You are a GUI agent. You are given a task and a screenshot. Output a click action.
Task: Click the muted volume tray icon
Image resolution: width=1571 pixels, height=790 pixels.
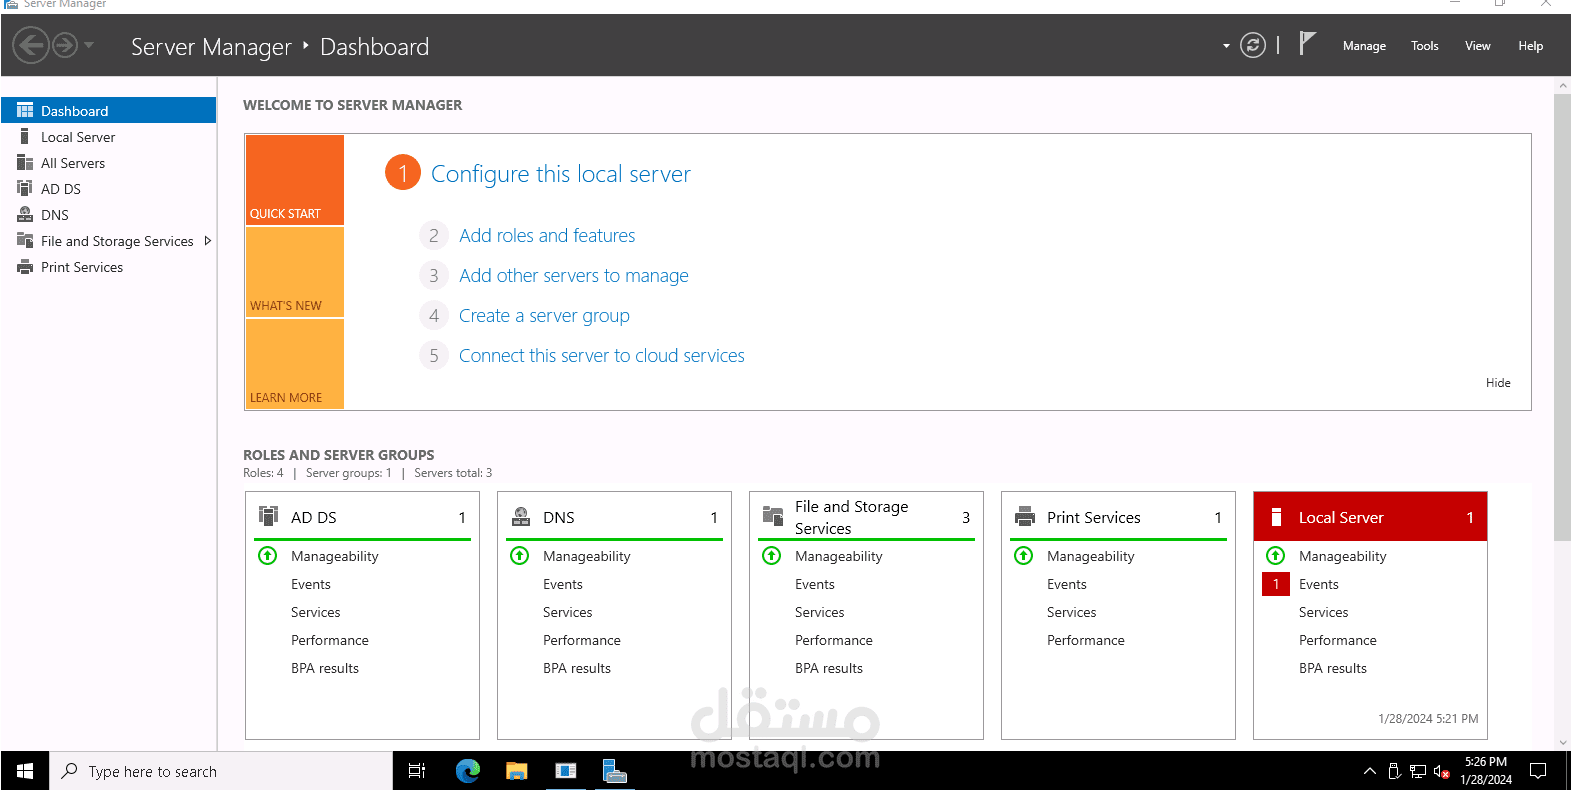pyautogui.click(x=1441, y=771)
